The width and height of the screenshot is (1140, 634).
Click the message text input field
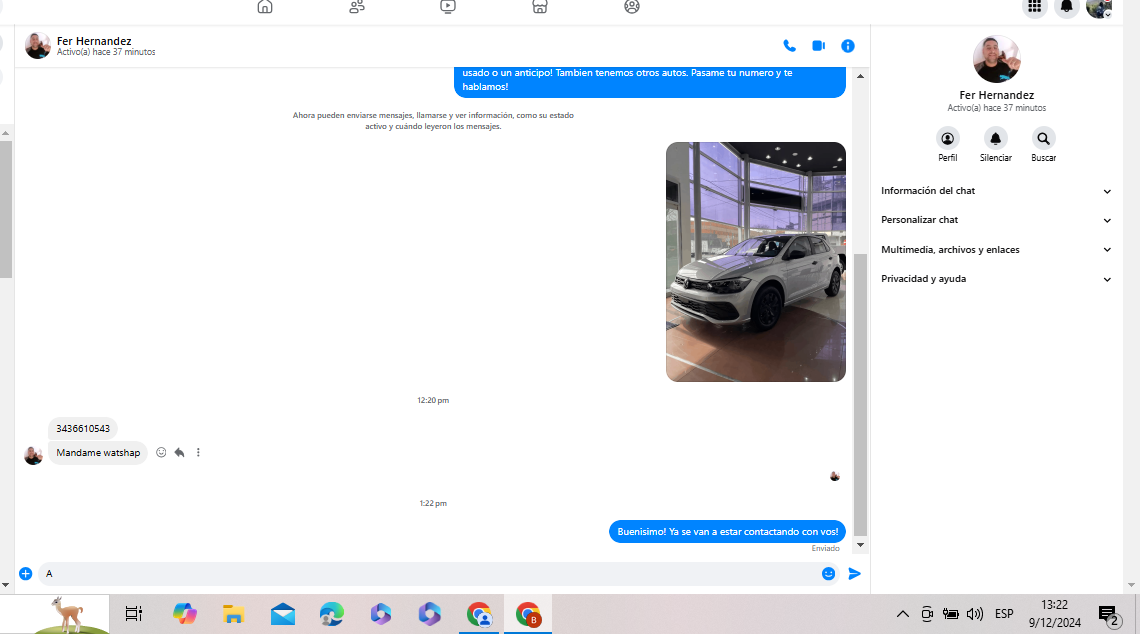[x=430, y=574]
